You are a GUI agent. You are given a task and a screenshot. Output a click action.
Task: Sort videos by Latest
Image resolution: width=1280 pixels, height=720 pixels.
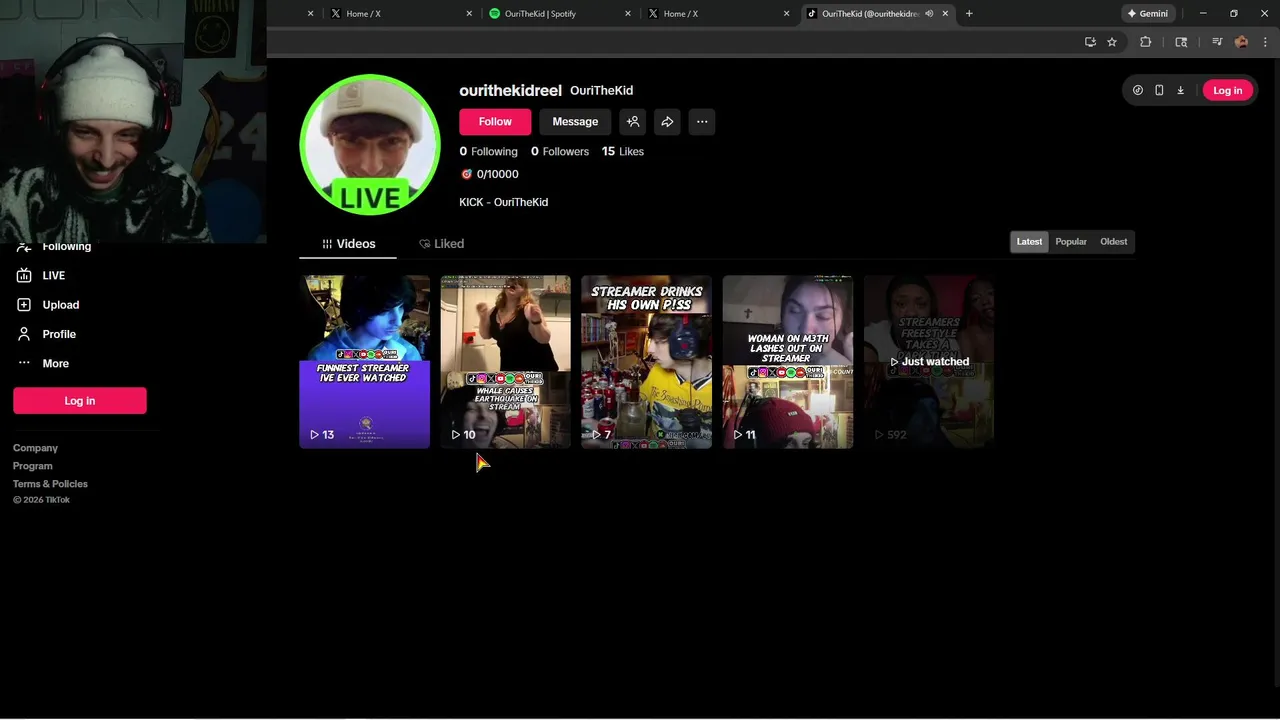[1029, 242]
